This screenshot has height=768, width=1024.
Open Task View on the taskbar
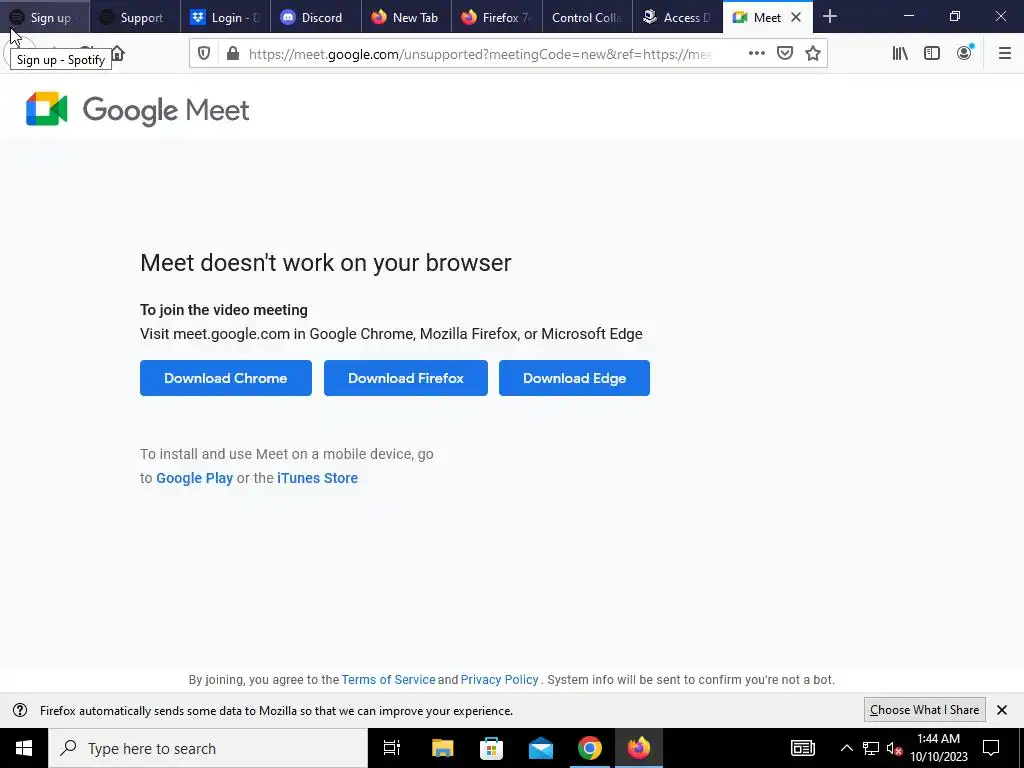392,748
